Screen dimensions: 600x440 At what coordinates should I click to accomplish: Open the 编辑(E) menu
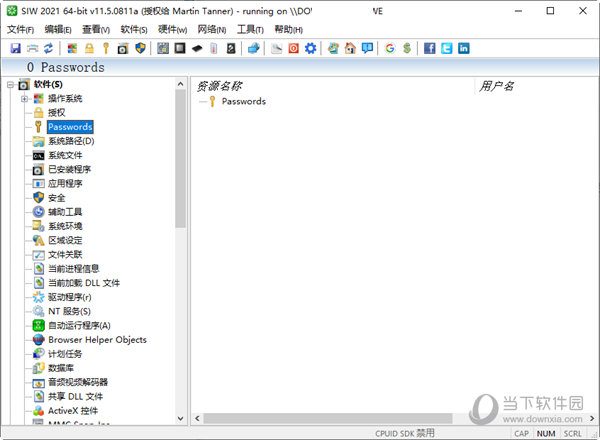coord(58,29)
